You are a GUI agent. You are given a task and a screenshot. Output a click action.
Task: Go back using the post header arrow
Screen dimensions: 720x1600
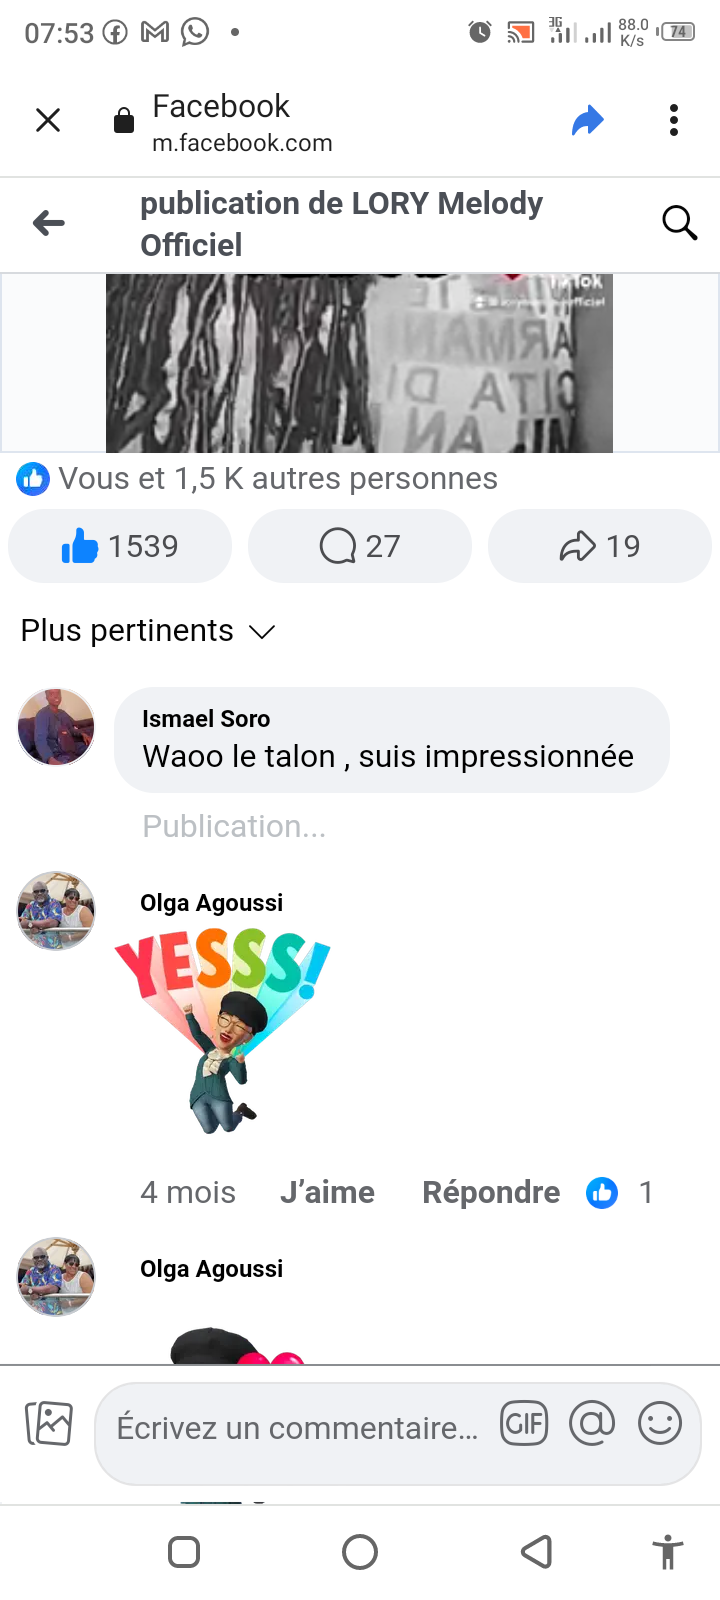click(48, 223)
